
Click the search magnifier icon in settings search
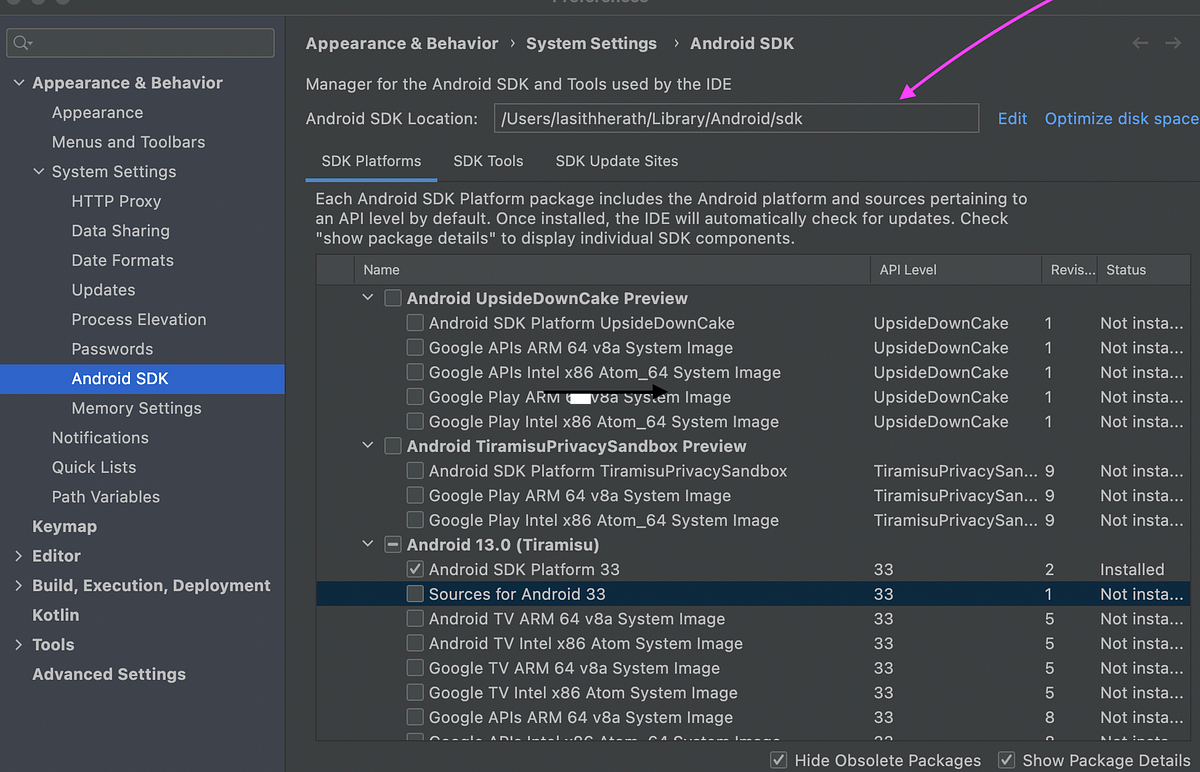tap(22, 43)
